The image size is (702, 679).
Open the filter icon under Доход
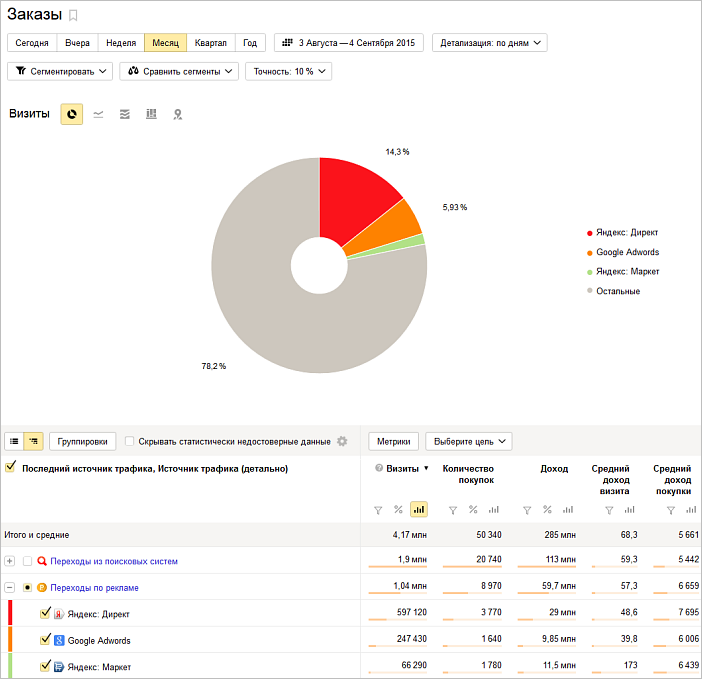click(527, 510)
